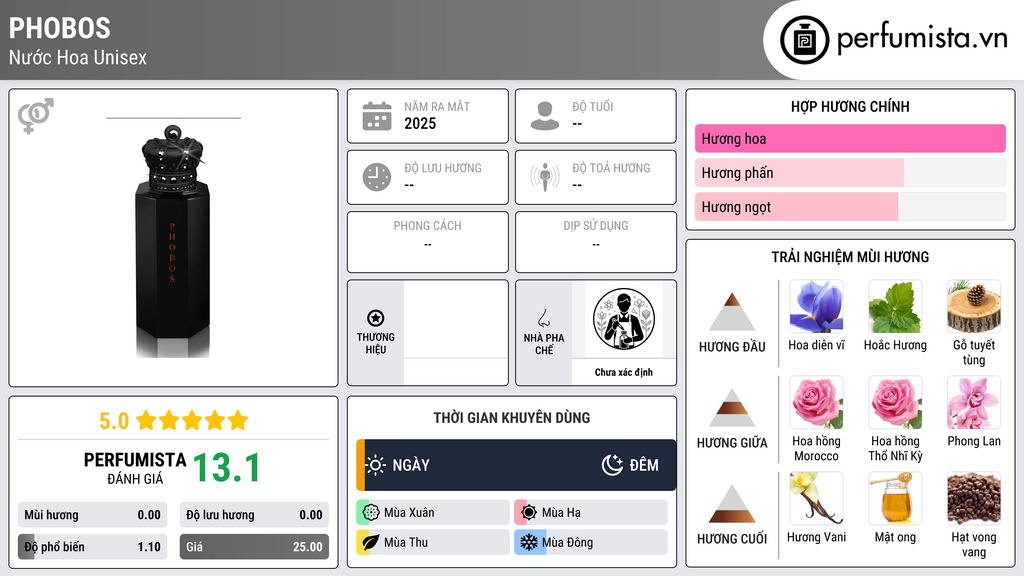The width and height of the screenshot is (1024, 576).
Task: Click the star badge icon above Thương hiệu
Action: 376,318
